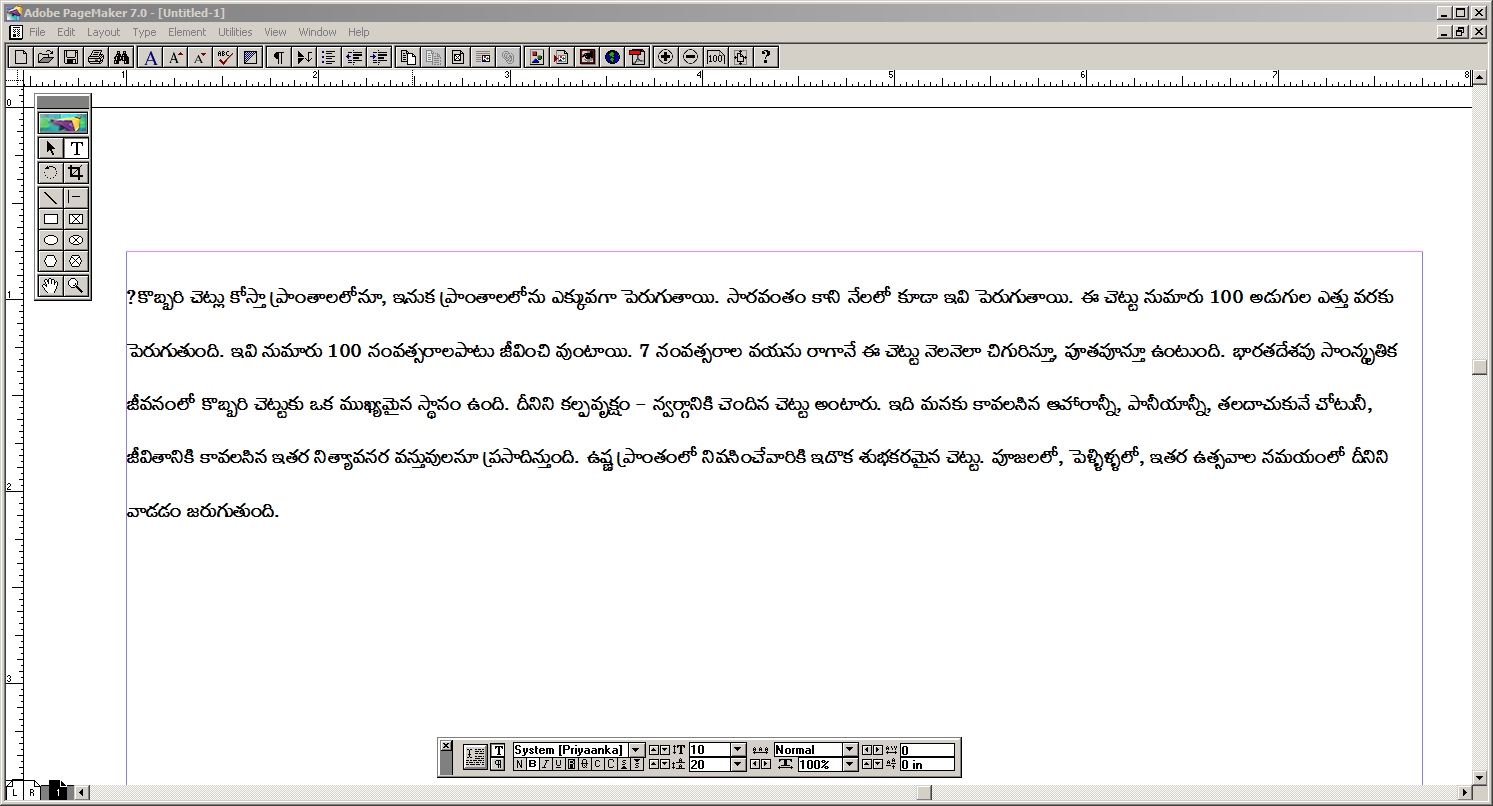This screenshot has width=1493, height=806.
Task: Select the Hand tool
Action: [x=50, y=286]
